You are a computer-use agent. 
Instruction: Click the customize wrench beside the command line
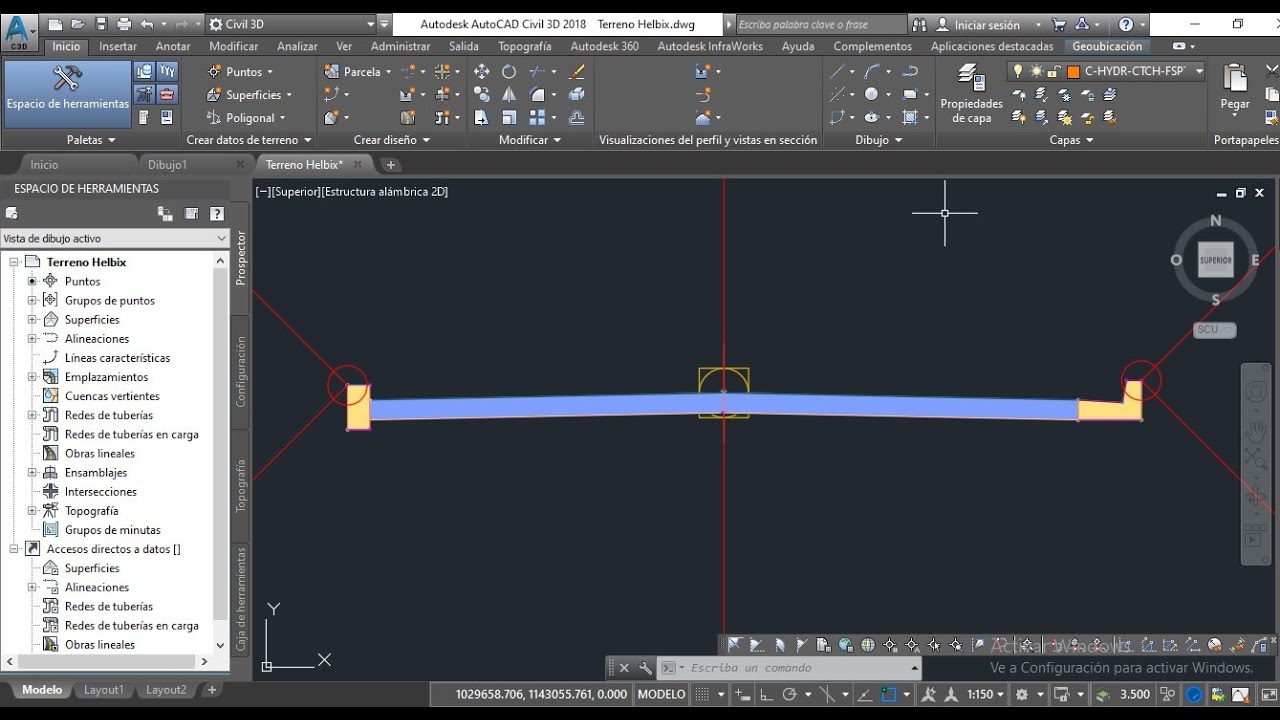645,668
